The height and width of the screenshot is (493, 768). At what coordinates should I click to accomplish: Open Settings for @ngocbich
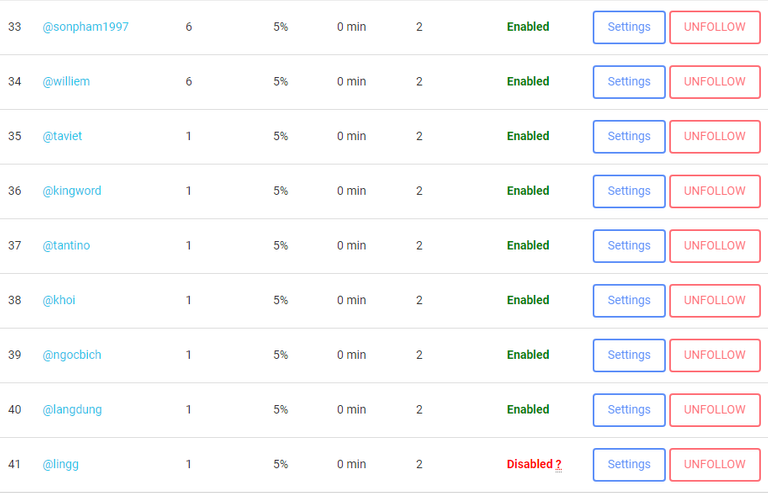(629, 355)
